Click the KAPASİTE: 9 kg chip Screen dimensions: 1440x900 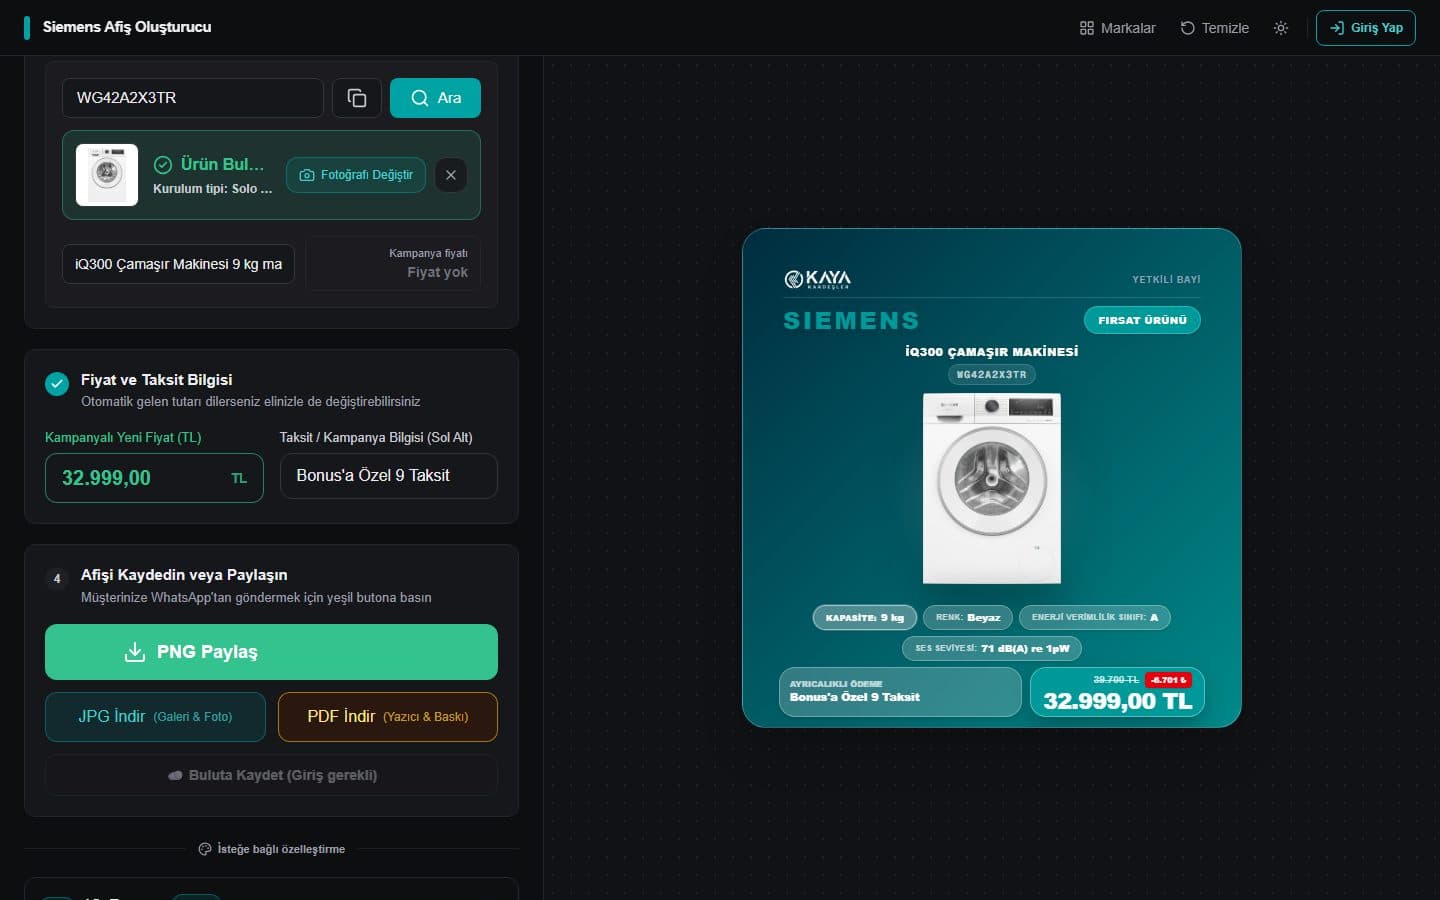tap(865, 618)
